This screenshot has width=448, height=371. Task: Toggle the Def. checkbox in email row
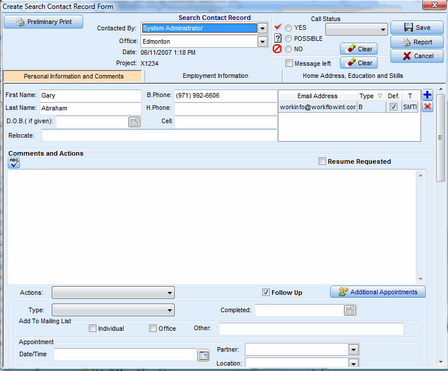(x=394, y=107)
